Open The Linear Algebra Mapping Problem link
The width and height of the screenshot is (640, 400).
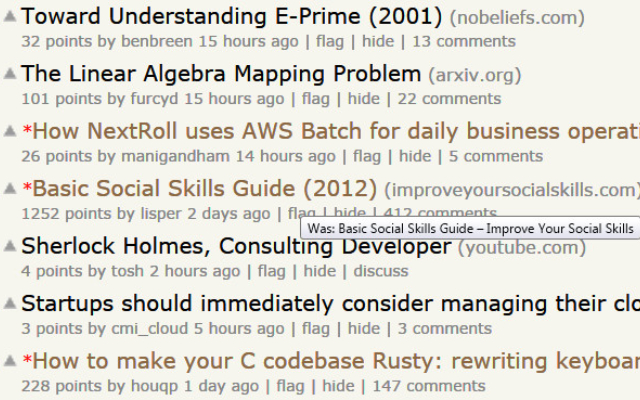click(x=220, y=74)
